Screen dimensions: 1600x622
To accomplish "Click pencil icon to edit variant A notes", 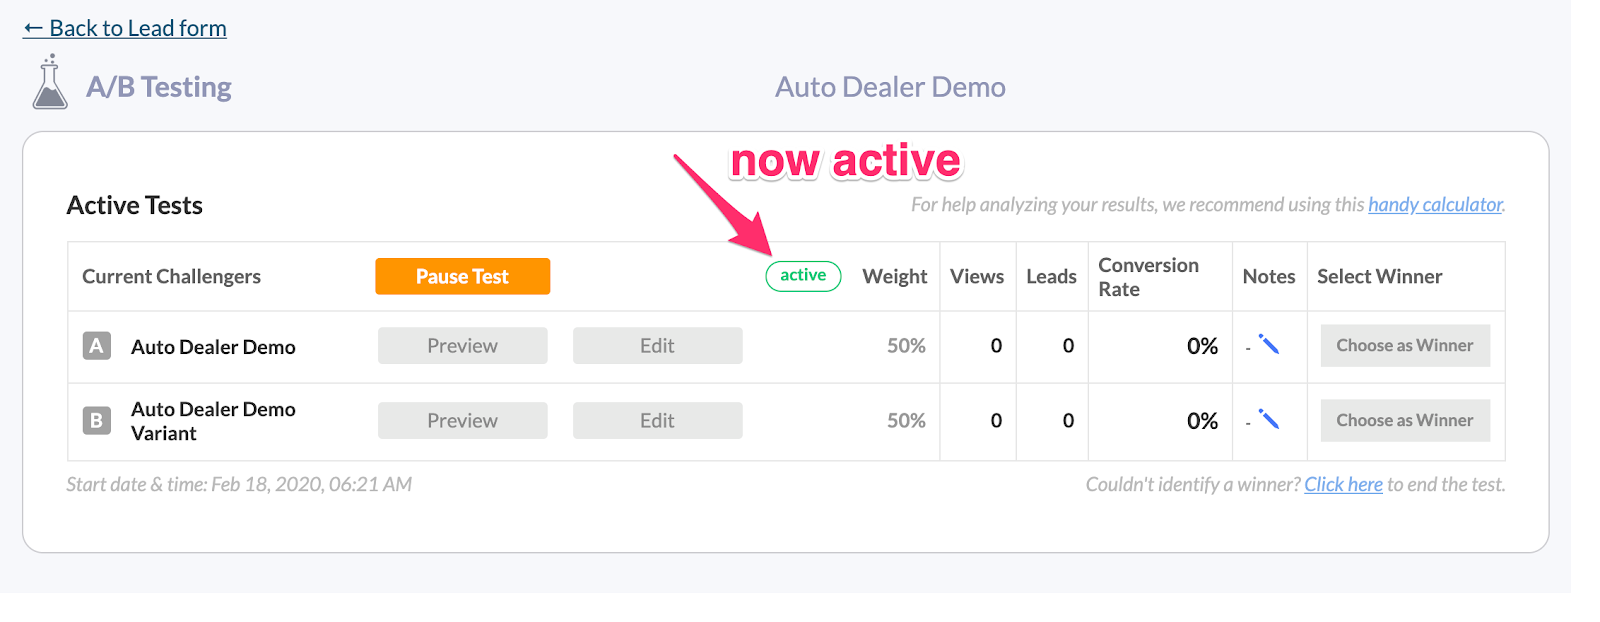I will pyautogui.click(x=1269, y=345).
